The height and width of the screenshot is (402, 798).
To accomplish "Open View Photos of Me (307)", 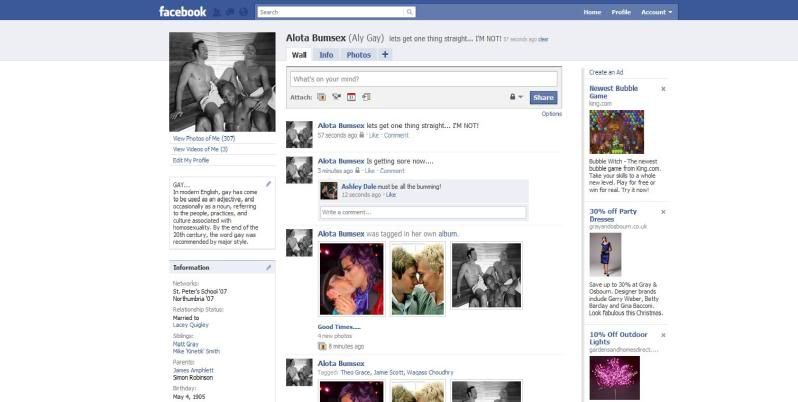I will pos(204,138).
